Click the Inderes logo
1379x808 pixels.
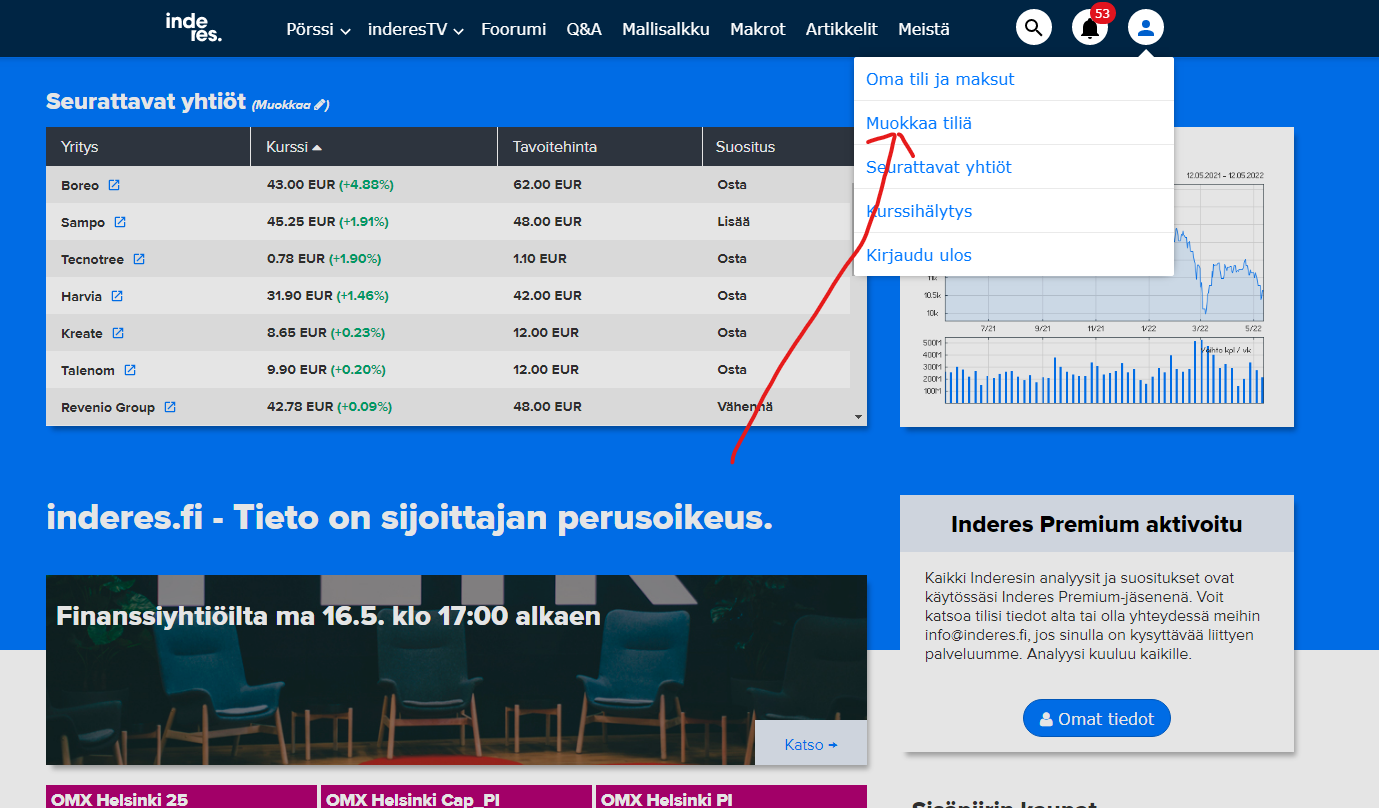[194, 27]
